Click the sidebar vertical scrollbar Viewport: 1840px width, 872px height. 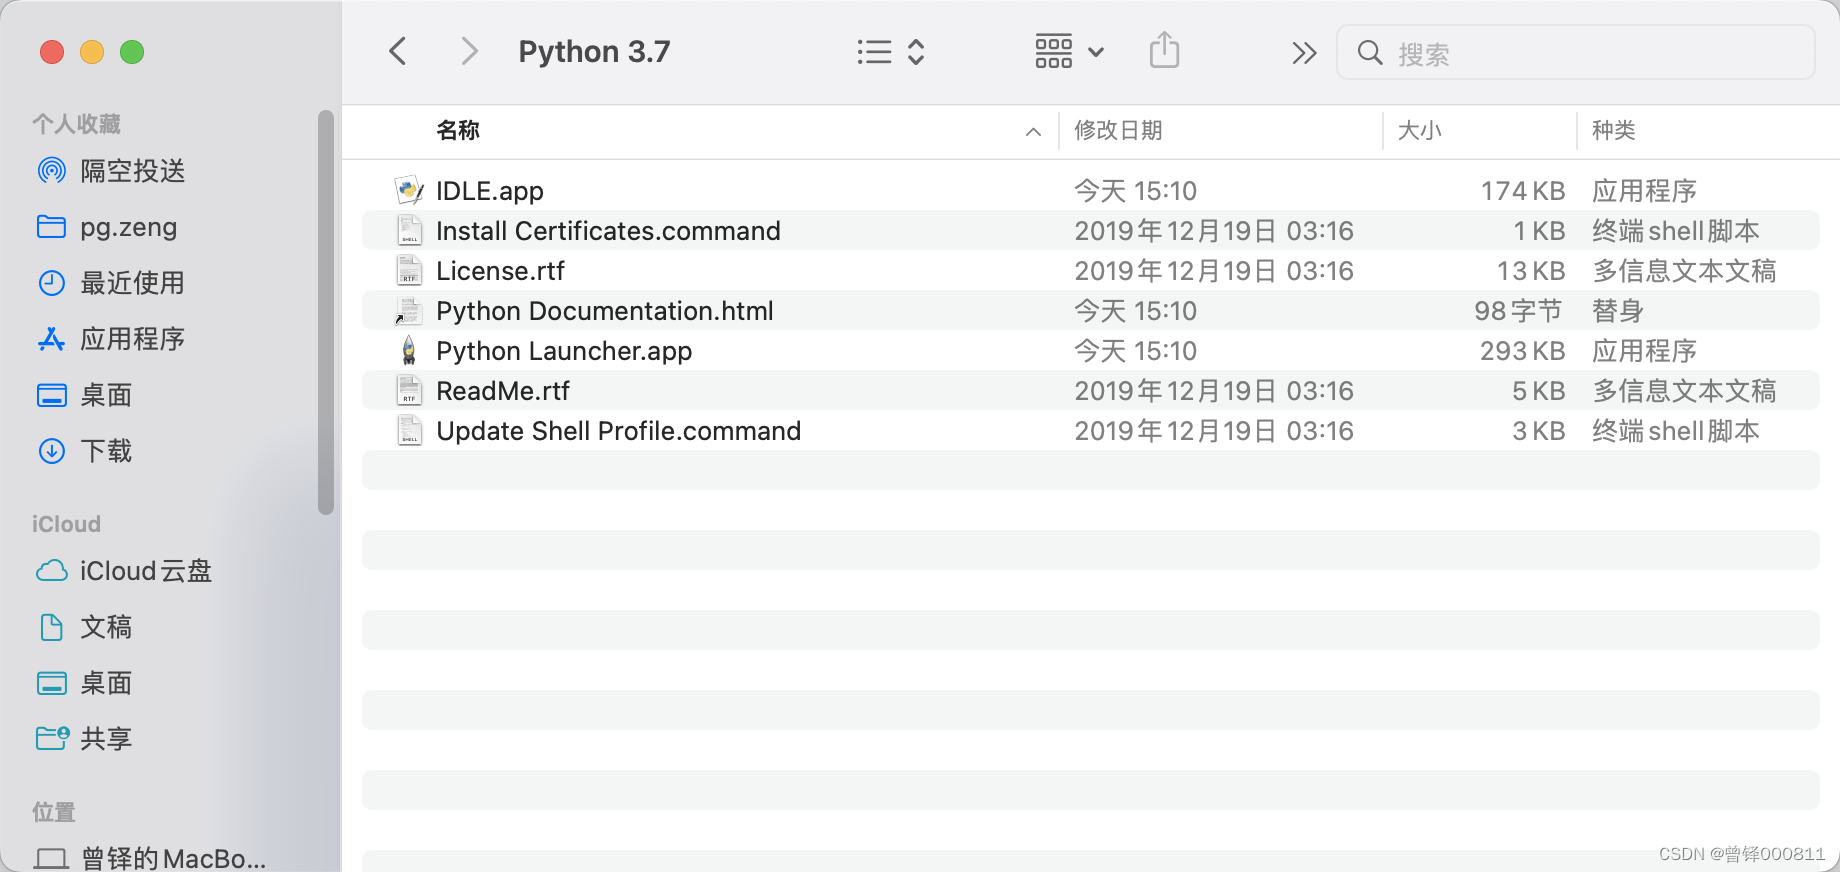point(325,312)
